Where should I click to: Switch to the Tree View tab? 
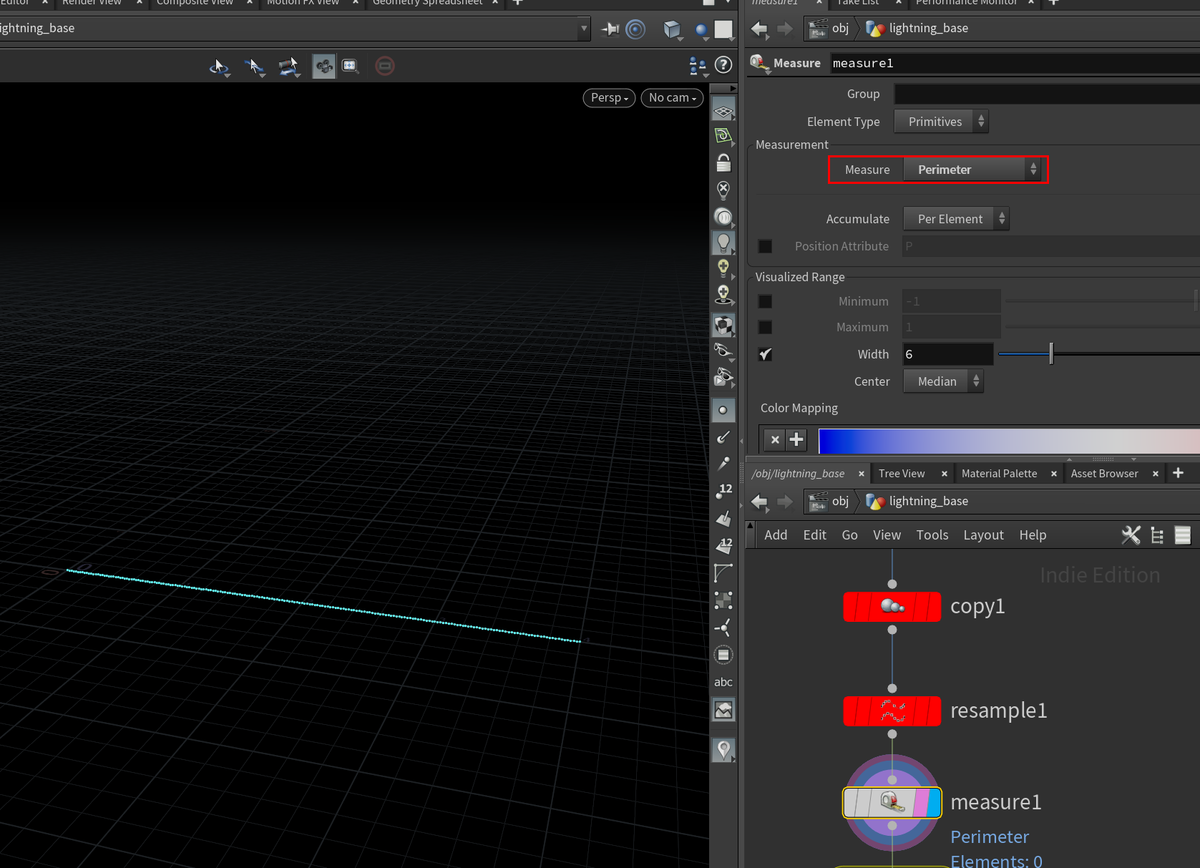[902, 473]
